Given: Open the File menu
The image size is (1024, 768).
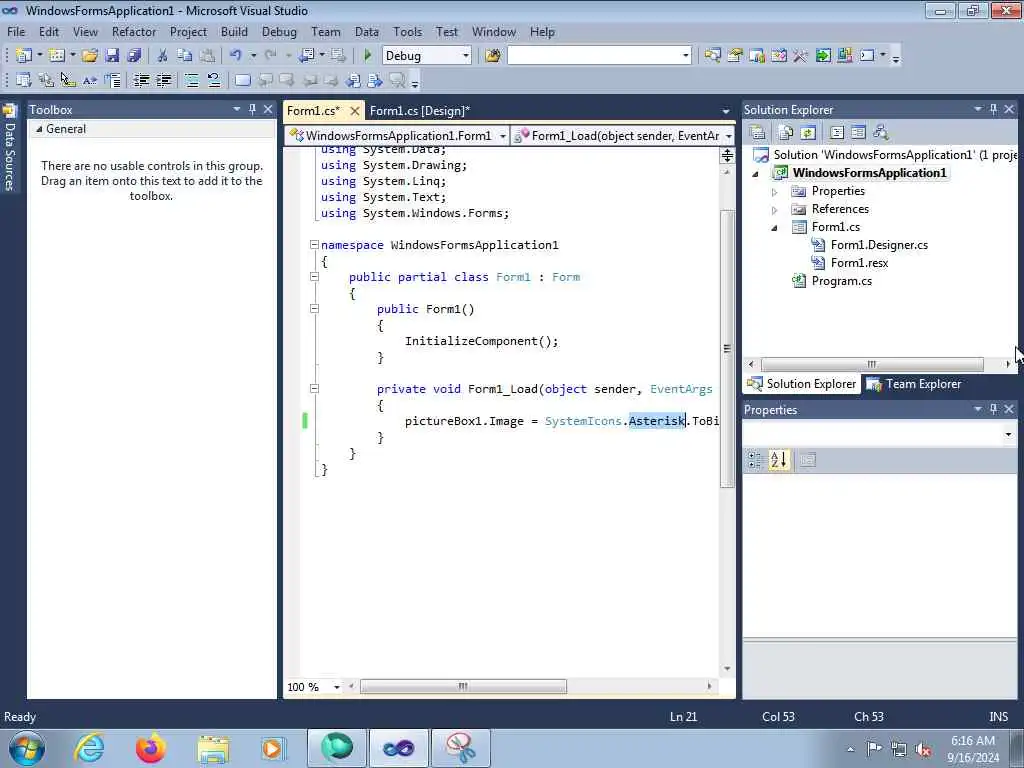Looking at the screenshot, I should (x=16, y=31).
